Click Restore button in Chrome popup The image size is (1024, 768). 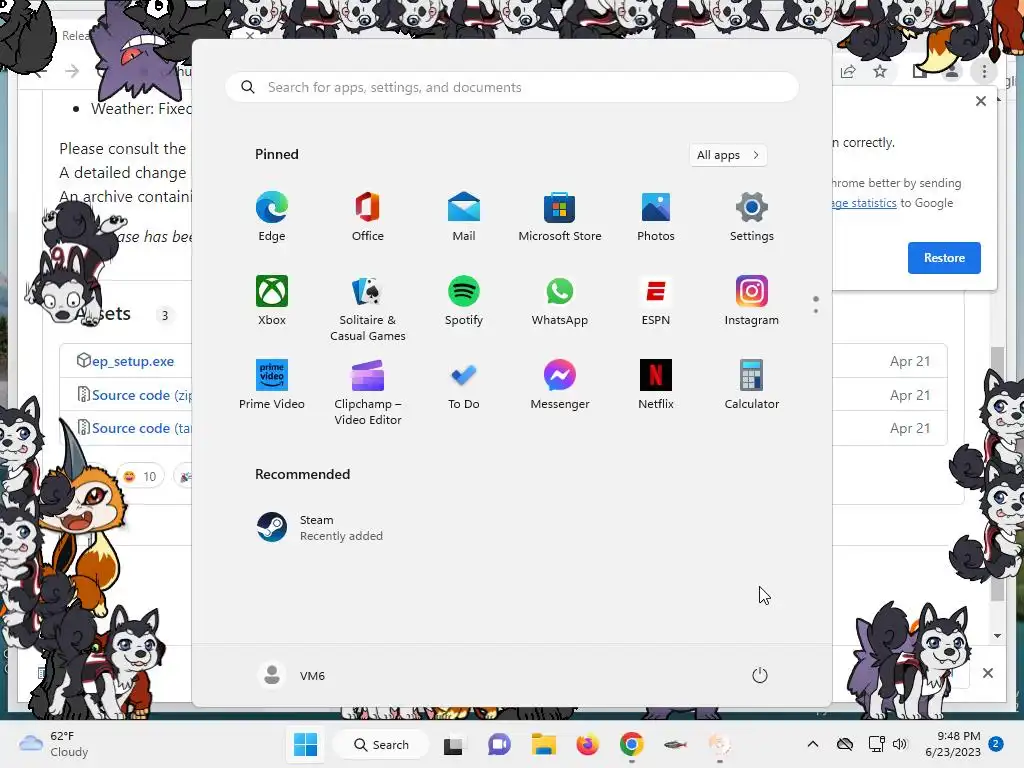[x=944, y=258]
